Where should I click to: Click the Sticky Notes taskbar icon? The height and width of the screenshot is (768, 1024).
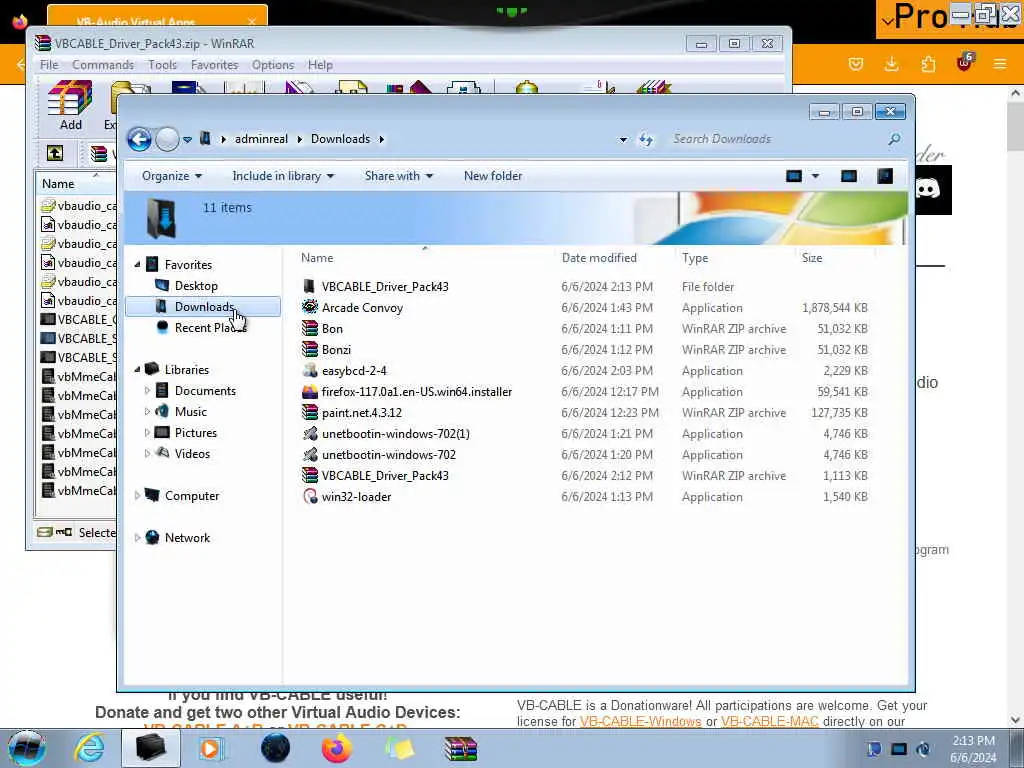coord(399,748)
